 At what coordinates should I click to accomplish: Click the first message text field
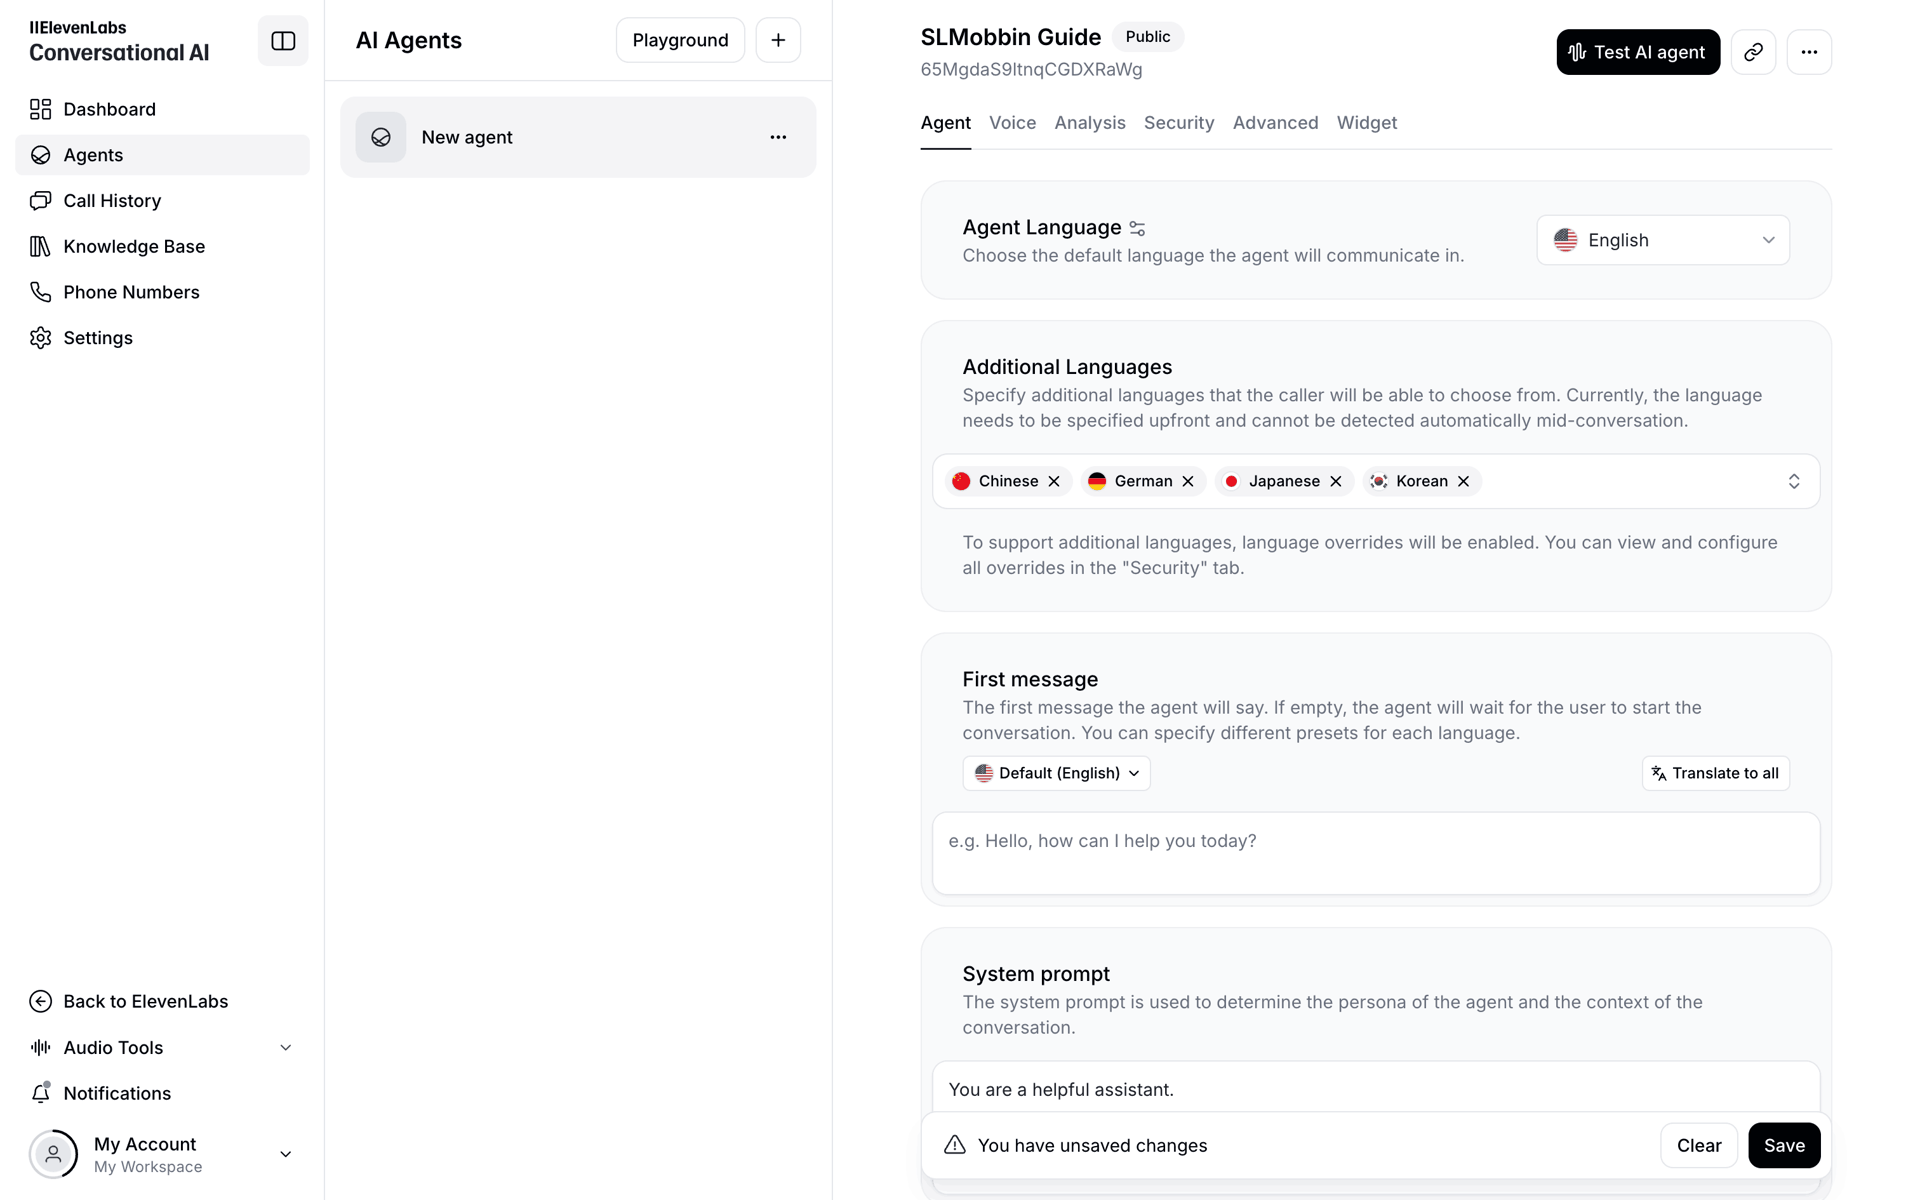[x=1376, y=853]
